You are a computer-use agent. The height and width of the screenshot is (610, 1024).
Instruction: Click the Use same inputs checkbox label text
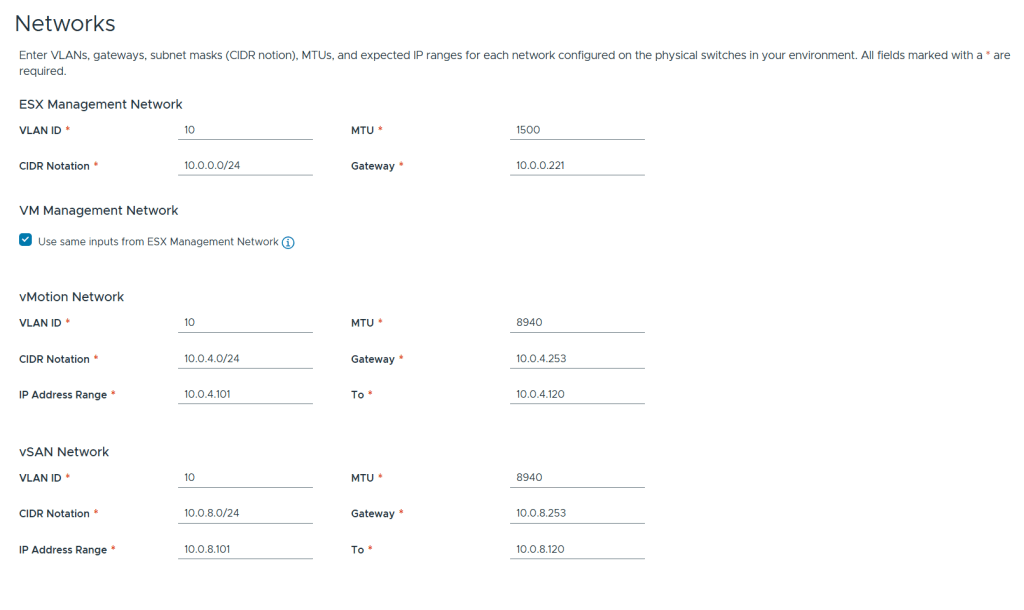(x=158, y=242)
